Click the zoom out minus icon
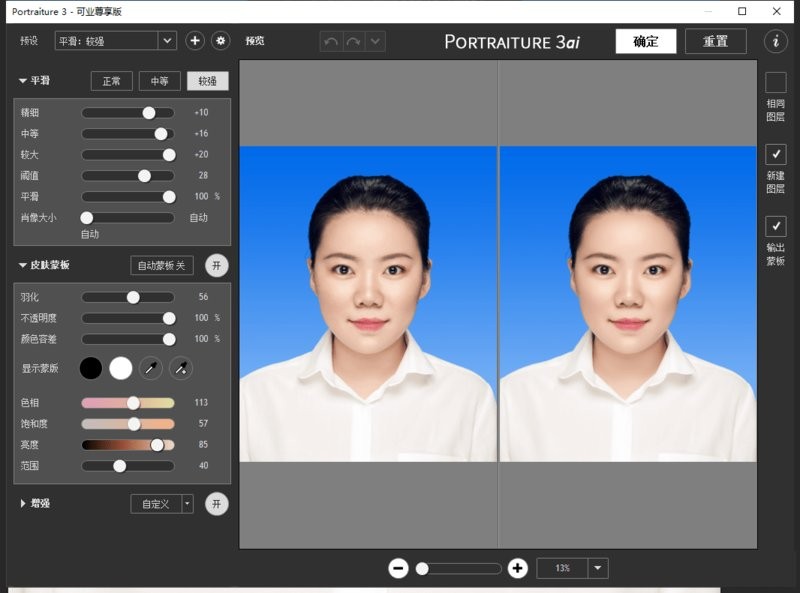The height and width of the screenshot is (593, 800). click(x=398, y=568)
